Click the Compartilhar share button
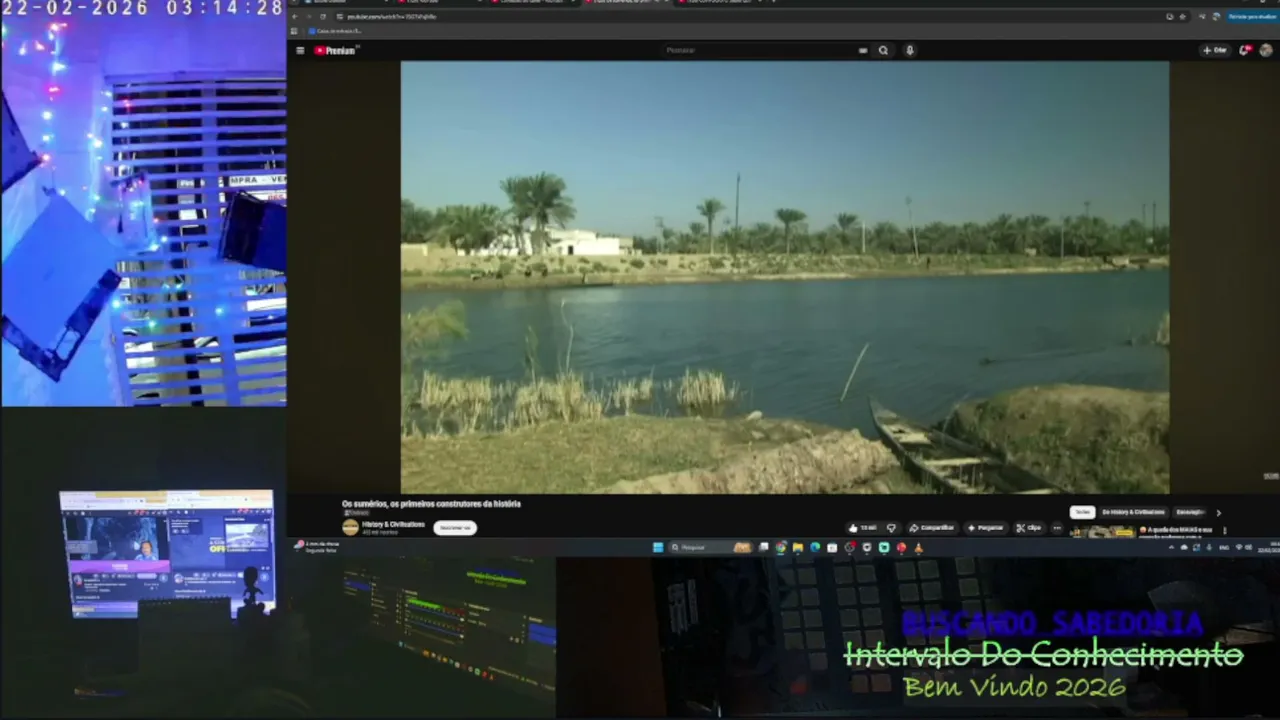The image size is (1280, 720). click(x=931, y=528)
